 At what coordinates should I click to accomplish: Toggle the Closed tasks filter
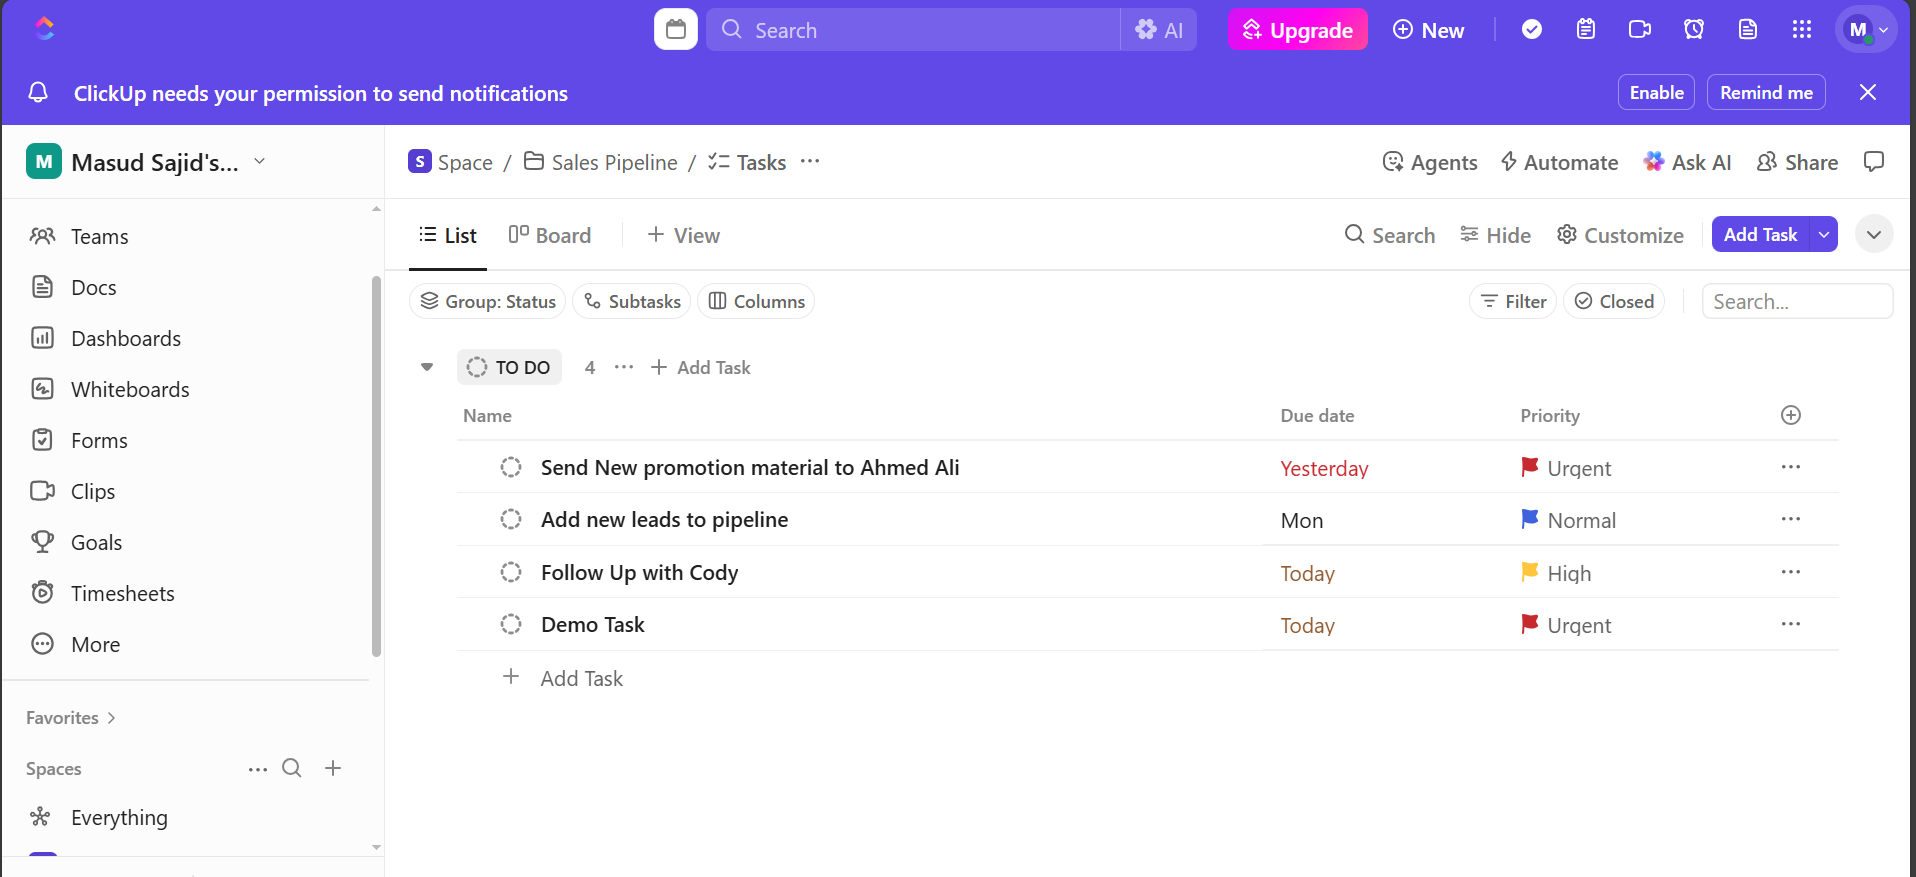click(x=1614, y=301)
